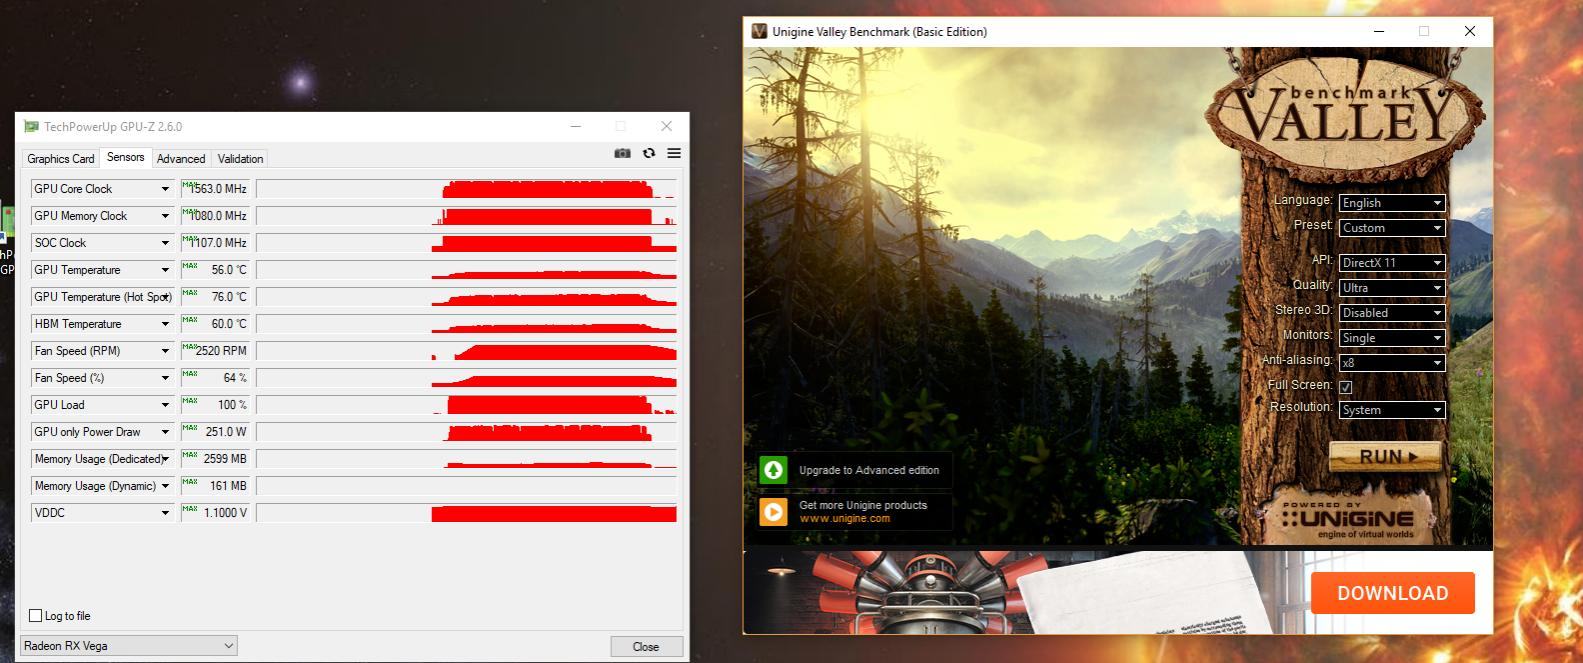Click the Dynamic Memory 161 MB value
This screenshot has height=663, width=1583.
(x=215, y=486)
